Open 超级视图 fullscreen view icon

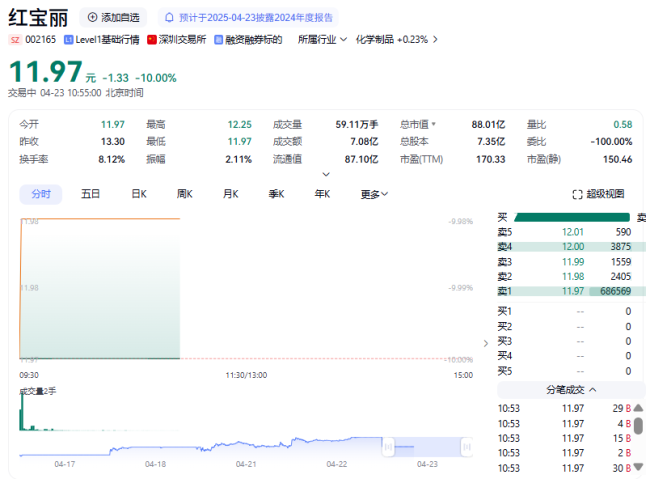577,194
